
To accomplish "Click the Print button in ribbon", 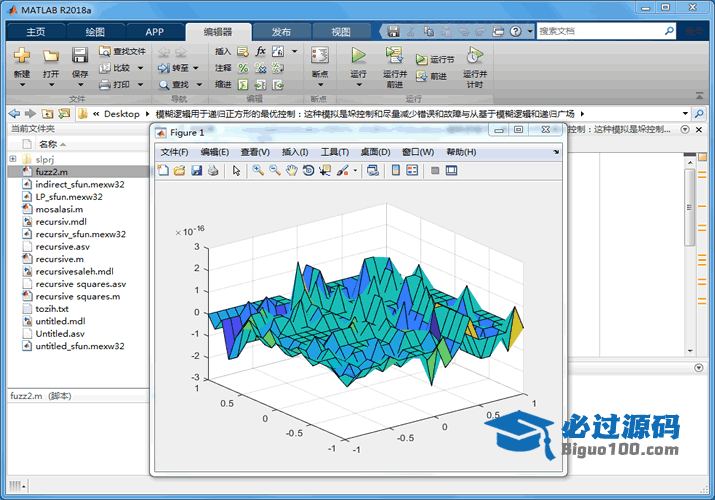I will [115, 85].
